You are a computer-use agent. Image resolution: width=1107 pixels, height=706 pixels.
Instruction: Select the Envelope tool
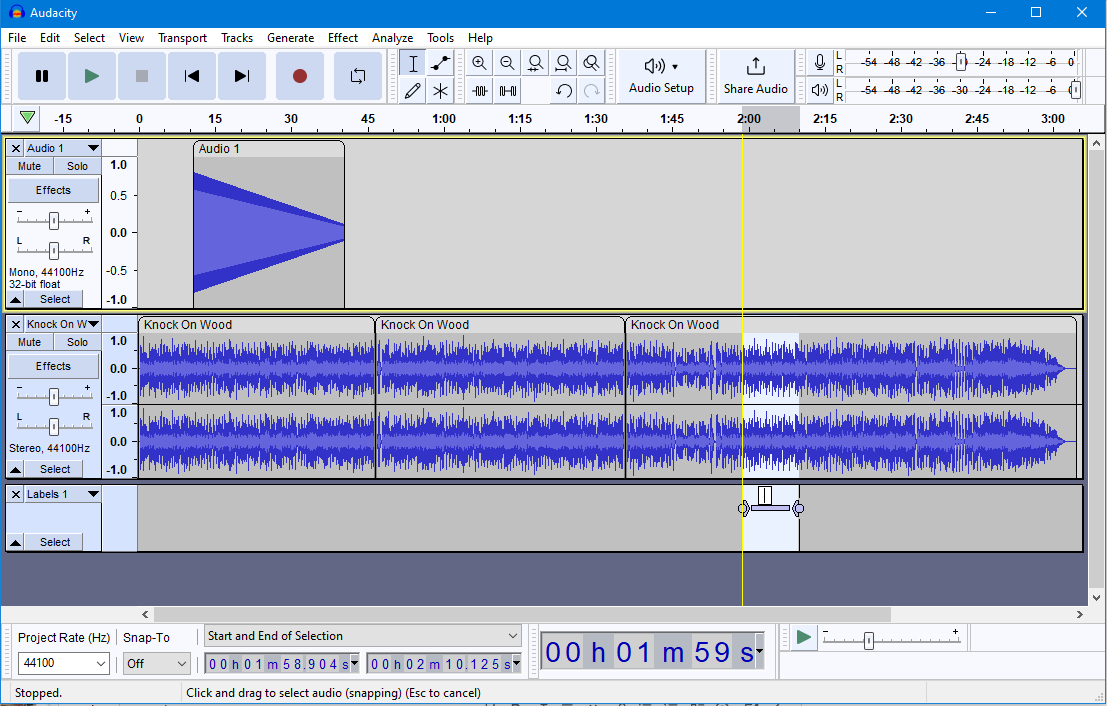(440, 62)
